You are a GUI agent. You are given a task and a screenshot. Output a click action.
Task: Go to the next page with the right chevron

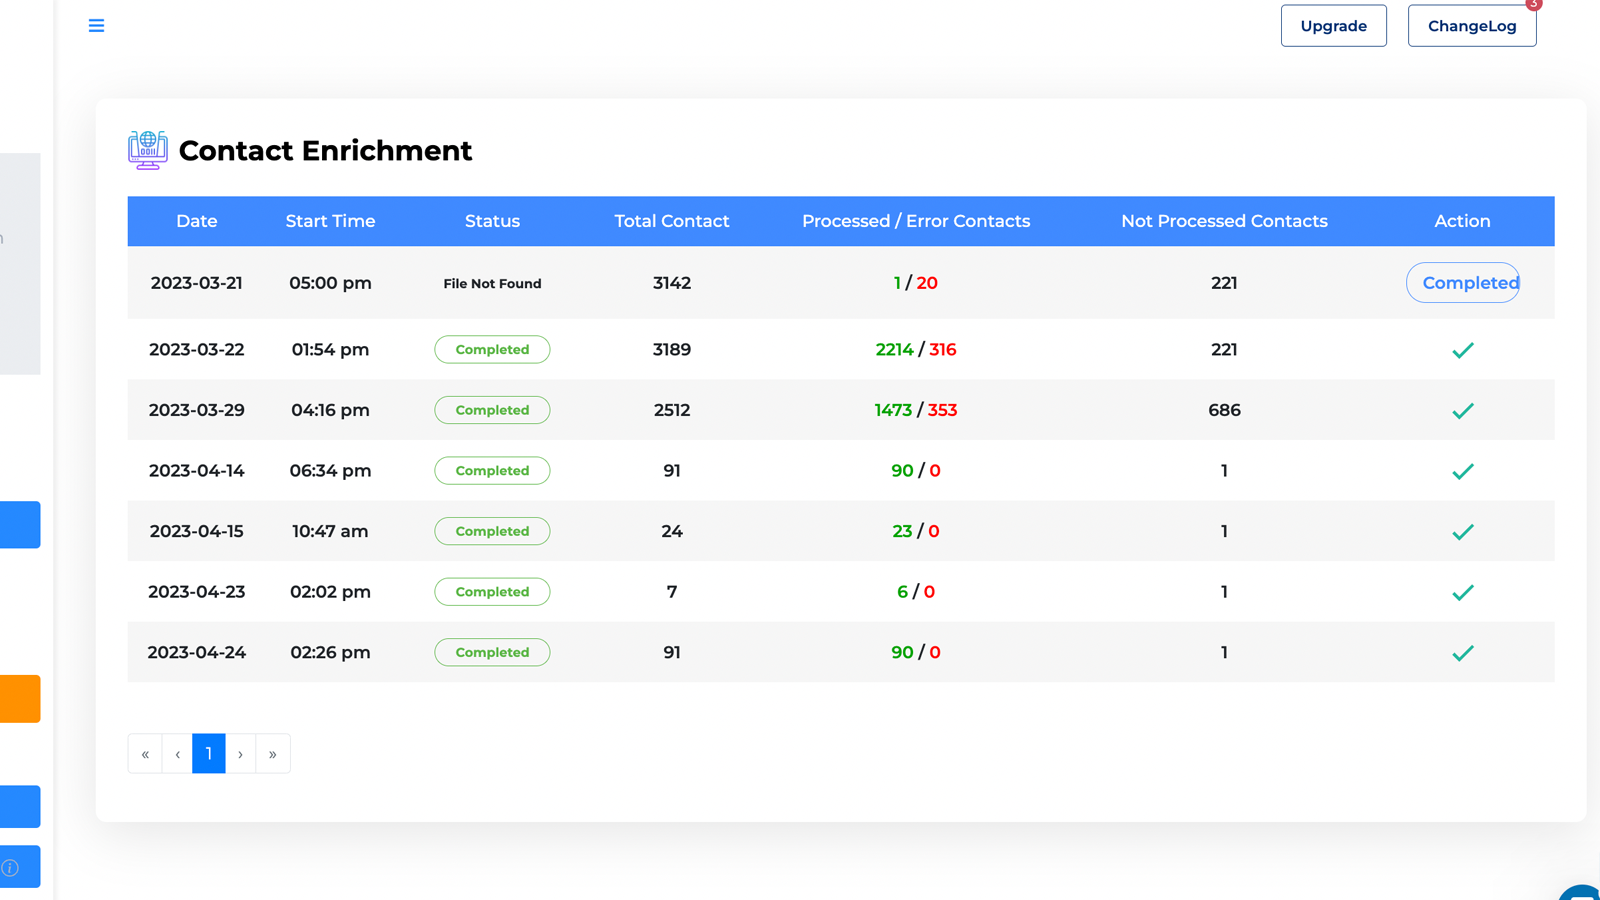click(240, 753)
